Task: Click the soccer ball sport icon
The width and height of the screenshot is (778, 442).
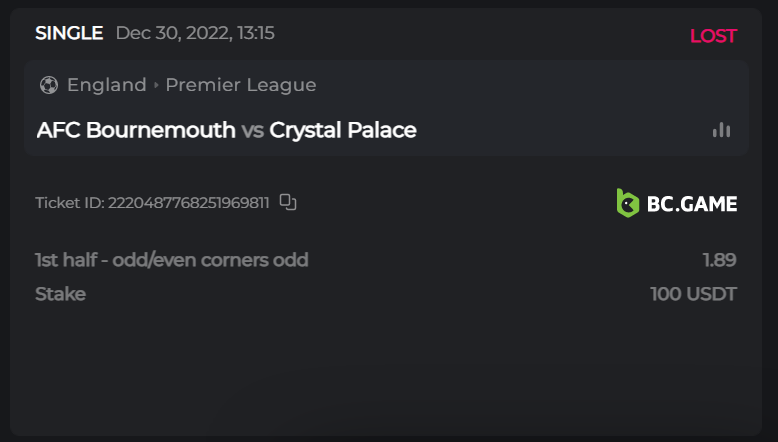Action: [x=48, y=85]
